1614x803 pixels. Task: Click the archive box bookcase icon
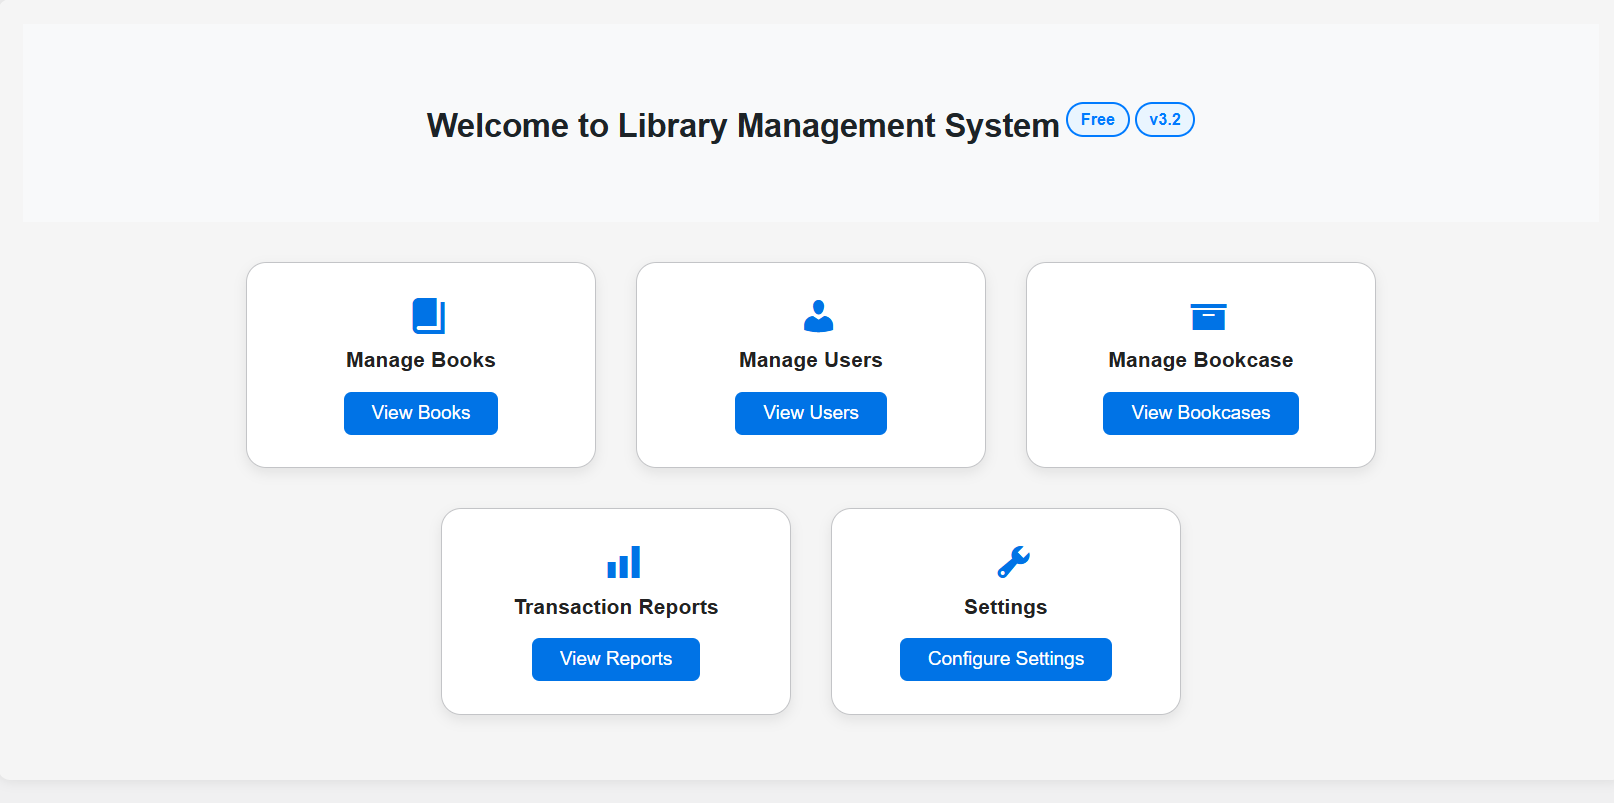point(1208,316)
